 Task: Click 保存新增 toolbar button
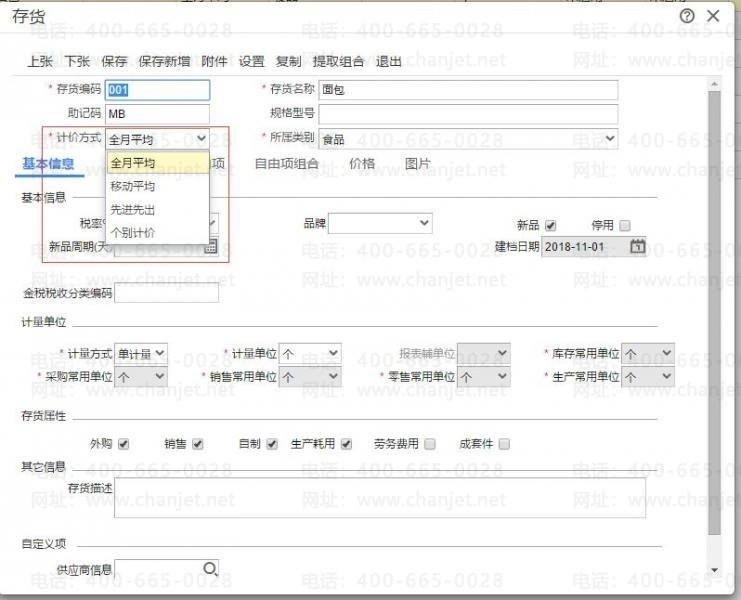click(x=164, y=61)
